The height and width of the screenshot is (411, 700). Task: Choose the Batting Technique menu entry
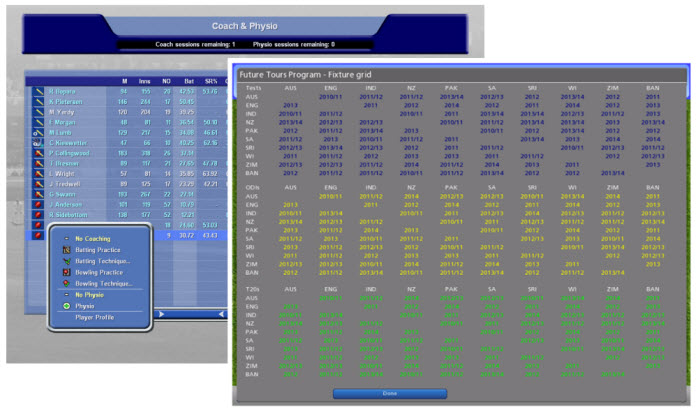click(x=104, y=260)
